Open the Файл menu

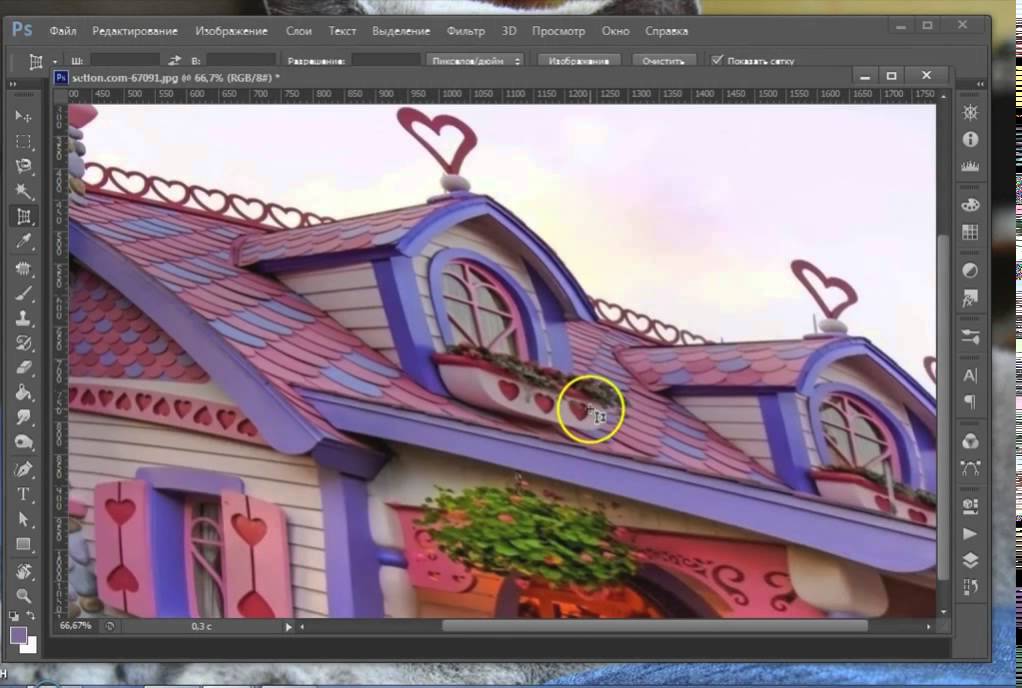[63, 31]
